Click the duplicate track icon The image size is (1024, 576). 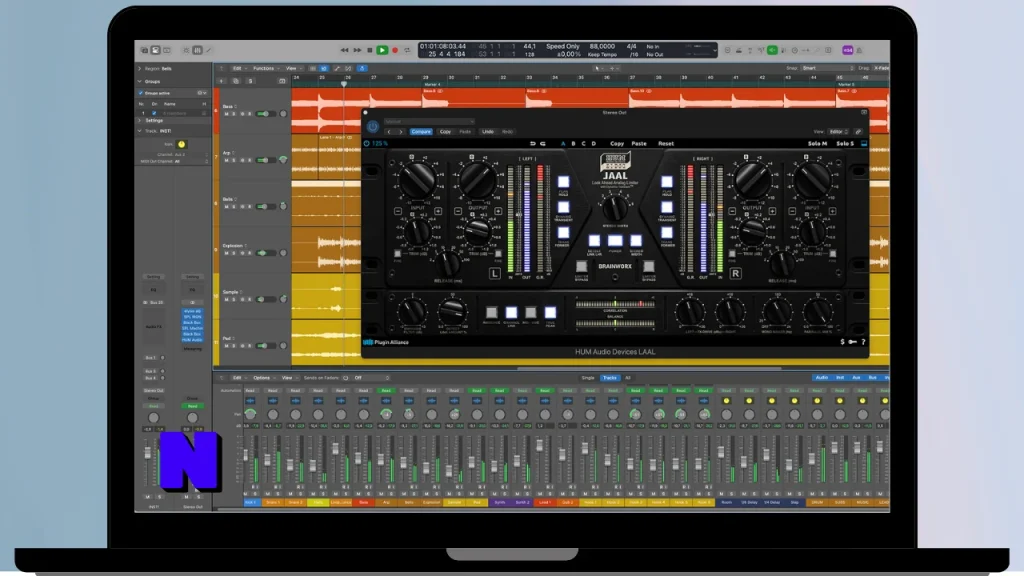tap(236, 81)
